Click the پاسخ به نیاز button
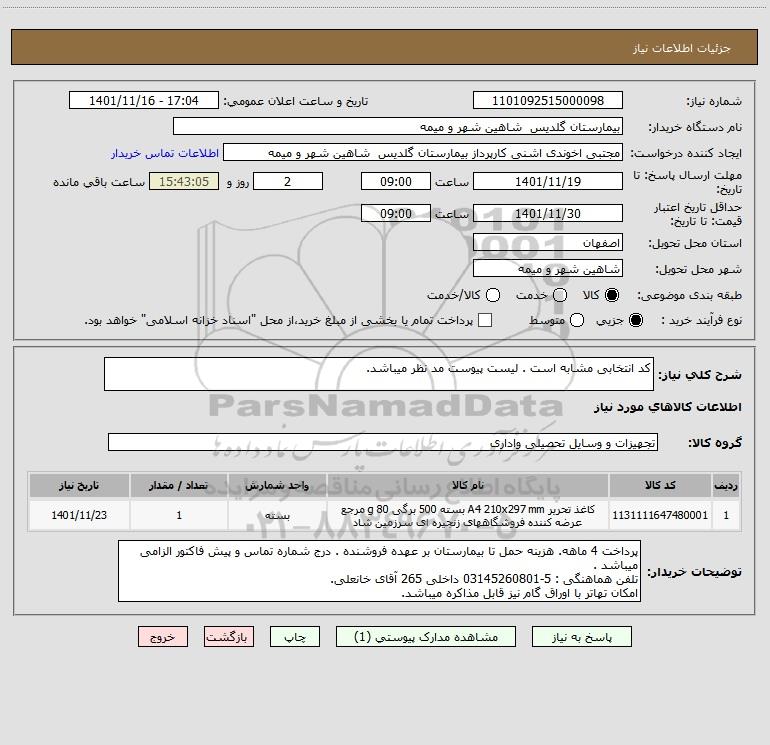 point(582,637)
